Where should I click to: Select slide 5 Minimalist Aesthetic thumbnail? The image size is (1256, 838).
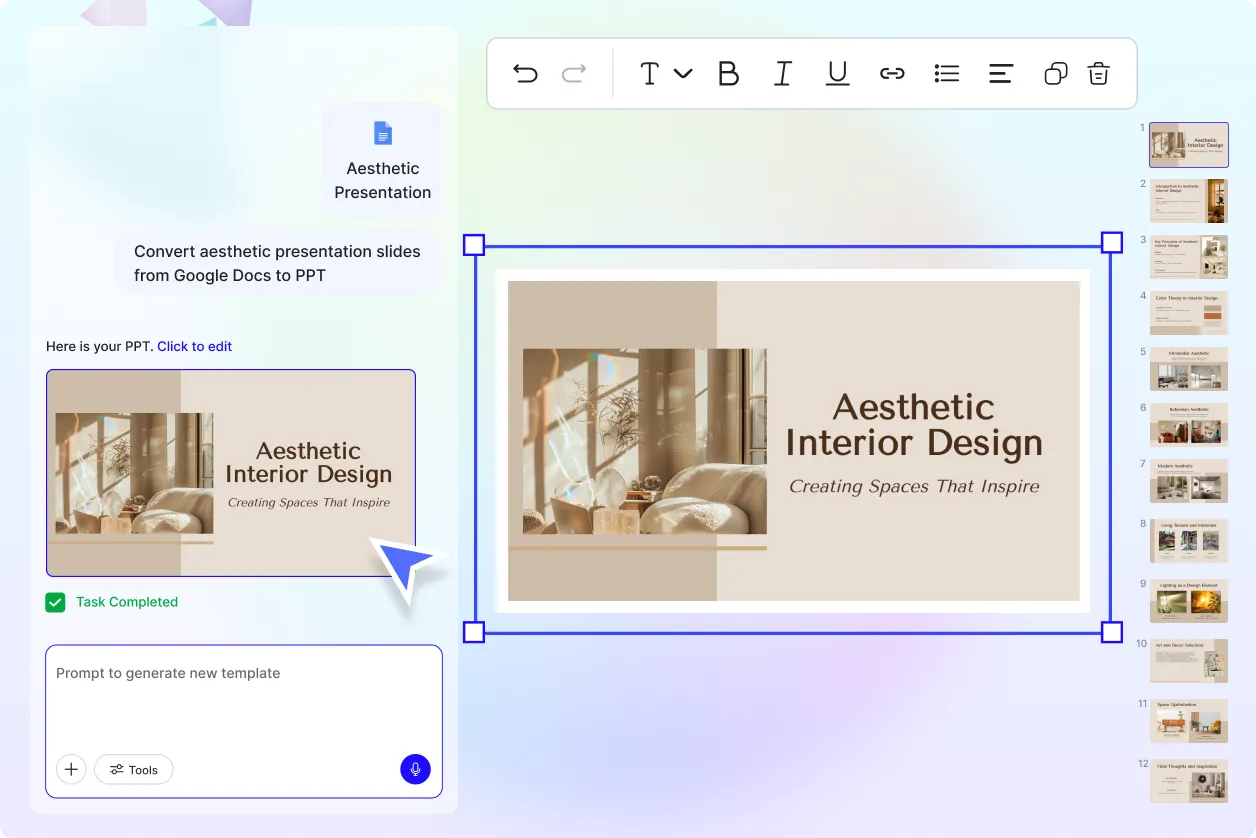coord(1189,369)
